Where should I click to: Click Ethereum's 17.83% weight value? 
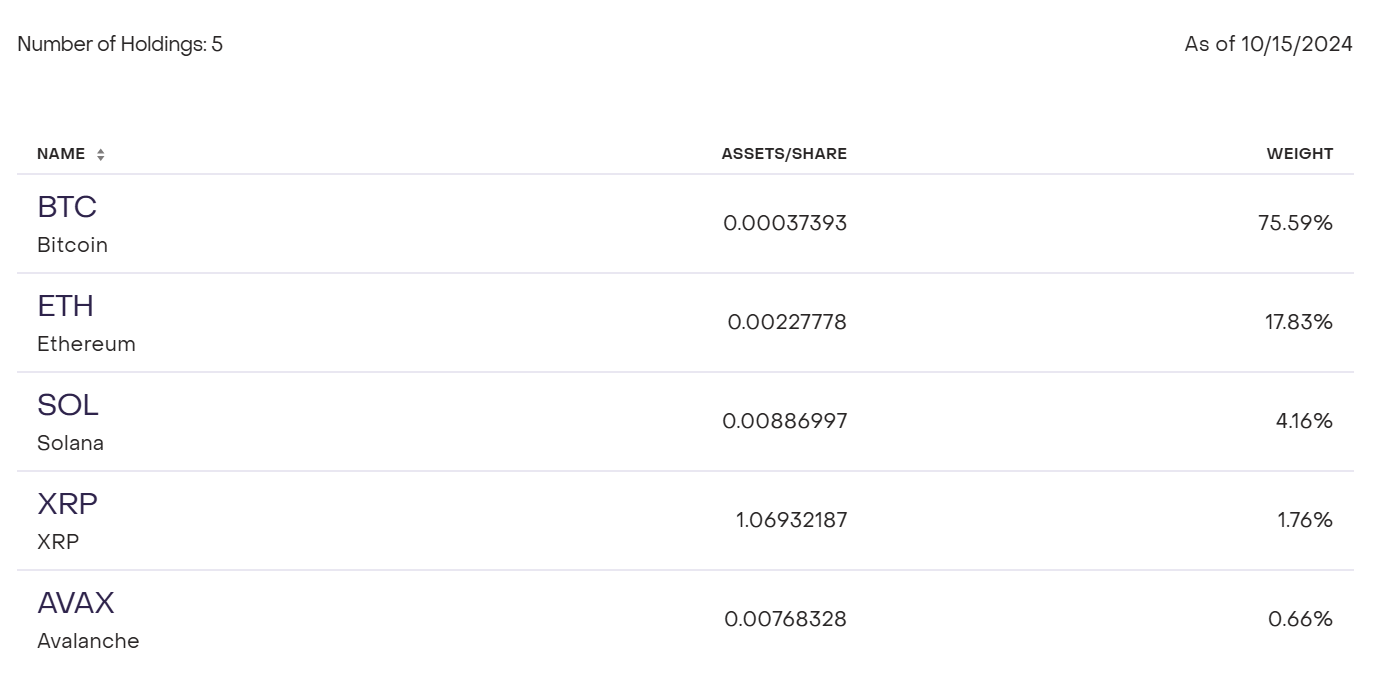tap(1298, 322)
